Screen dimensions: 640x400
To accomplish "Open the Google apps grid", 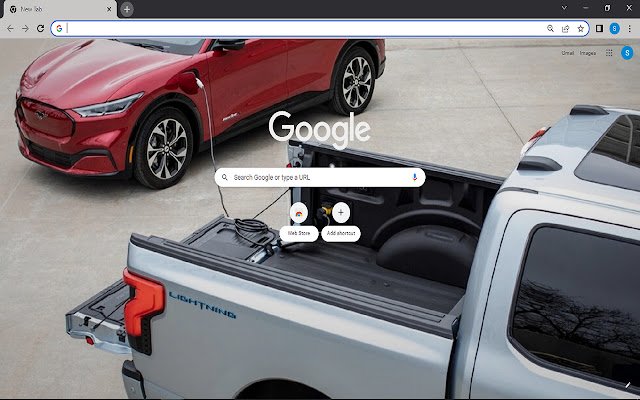I will point(609,53).
